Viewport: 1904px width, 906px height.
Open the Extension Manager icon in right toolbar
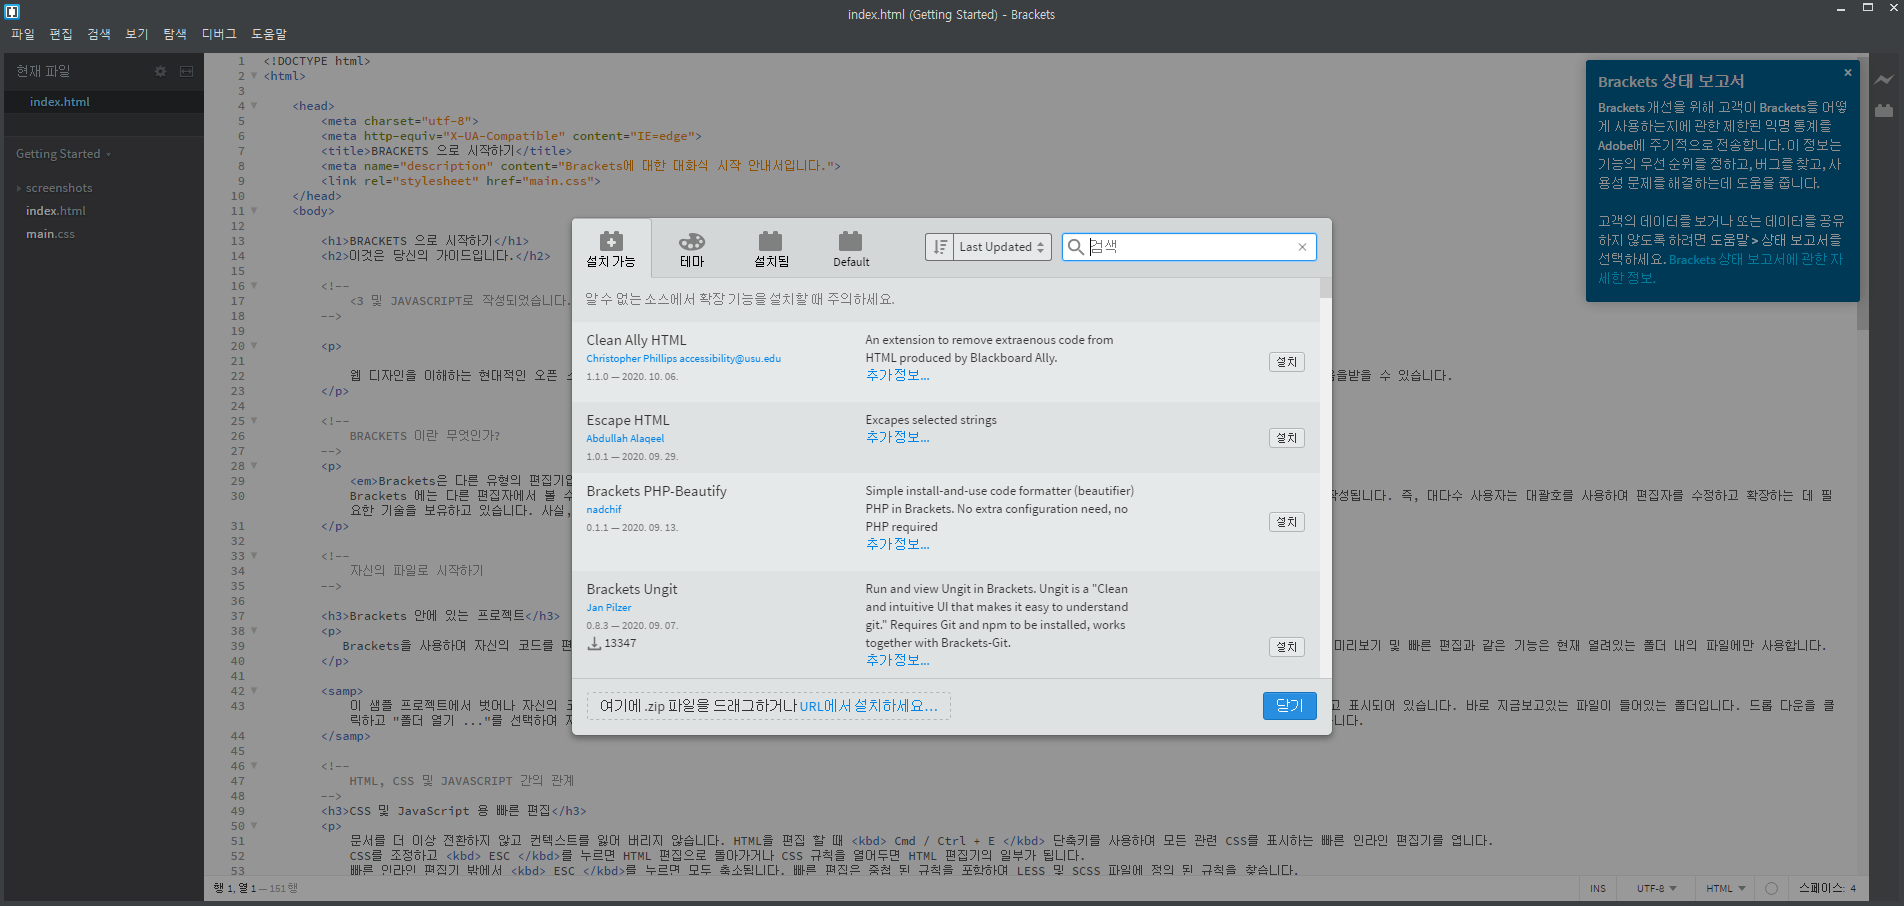click(x=1884, y=110)
